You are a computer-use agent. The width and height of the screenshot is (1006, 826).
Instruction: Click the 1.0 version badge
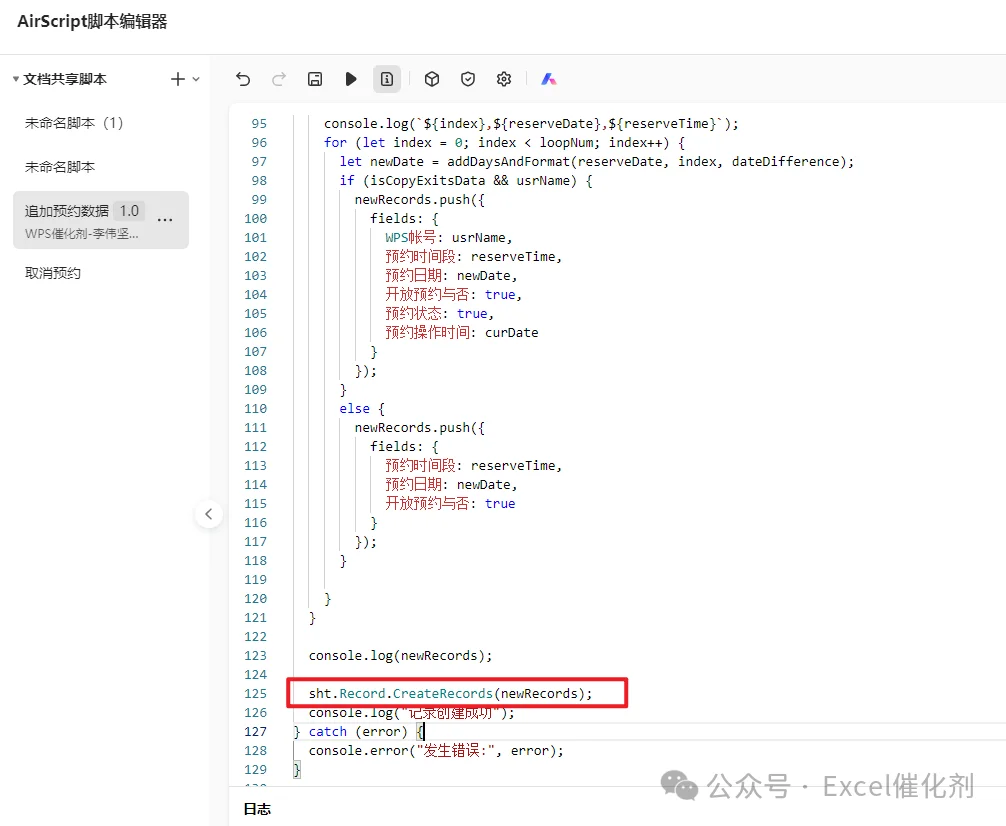[129, 211]
